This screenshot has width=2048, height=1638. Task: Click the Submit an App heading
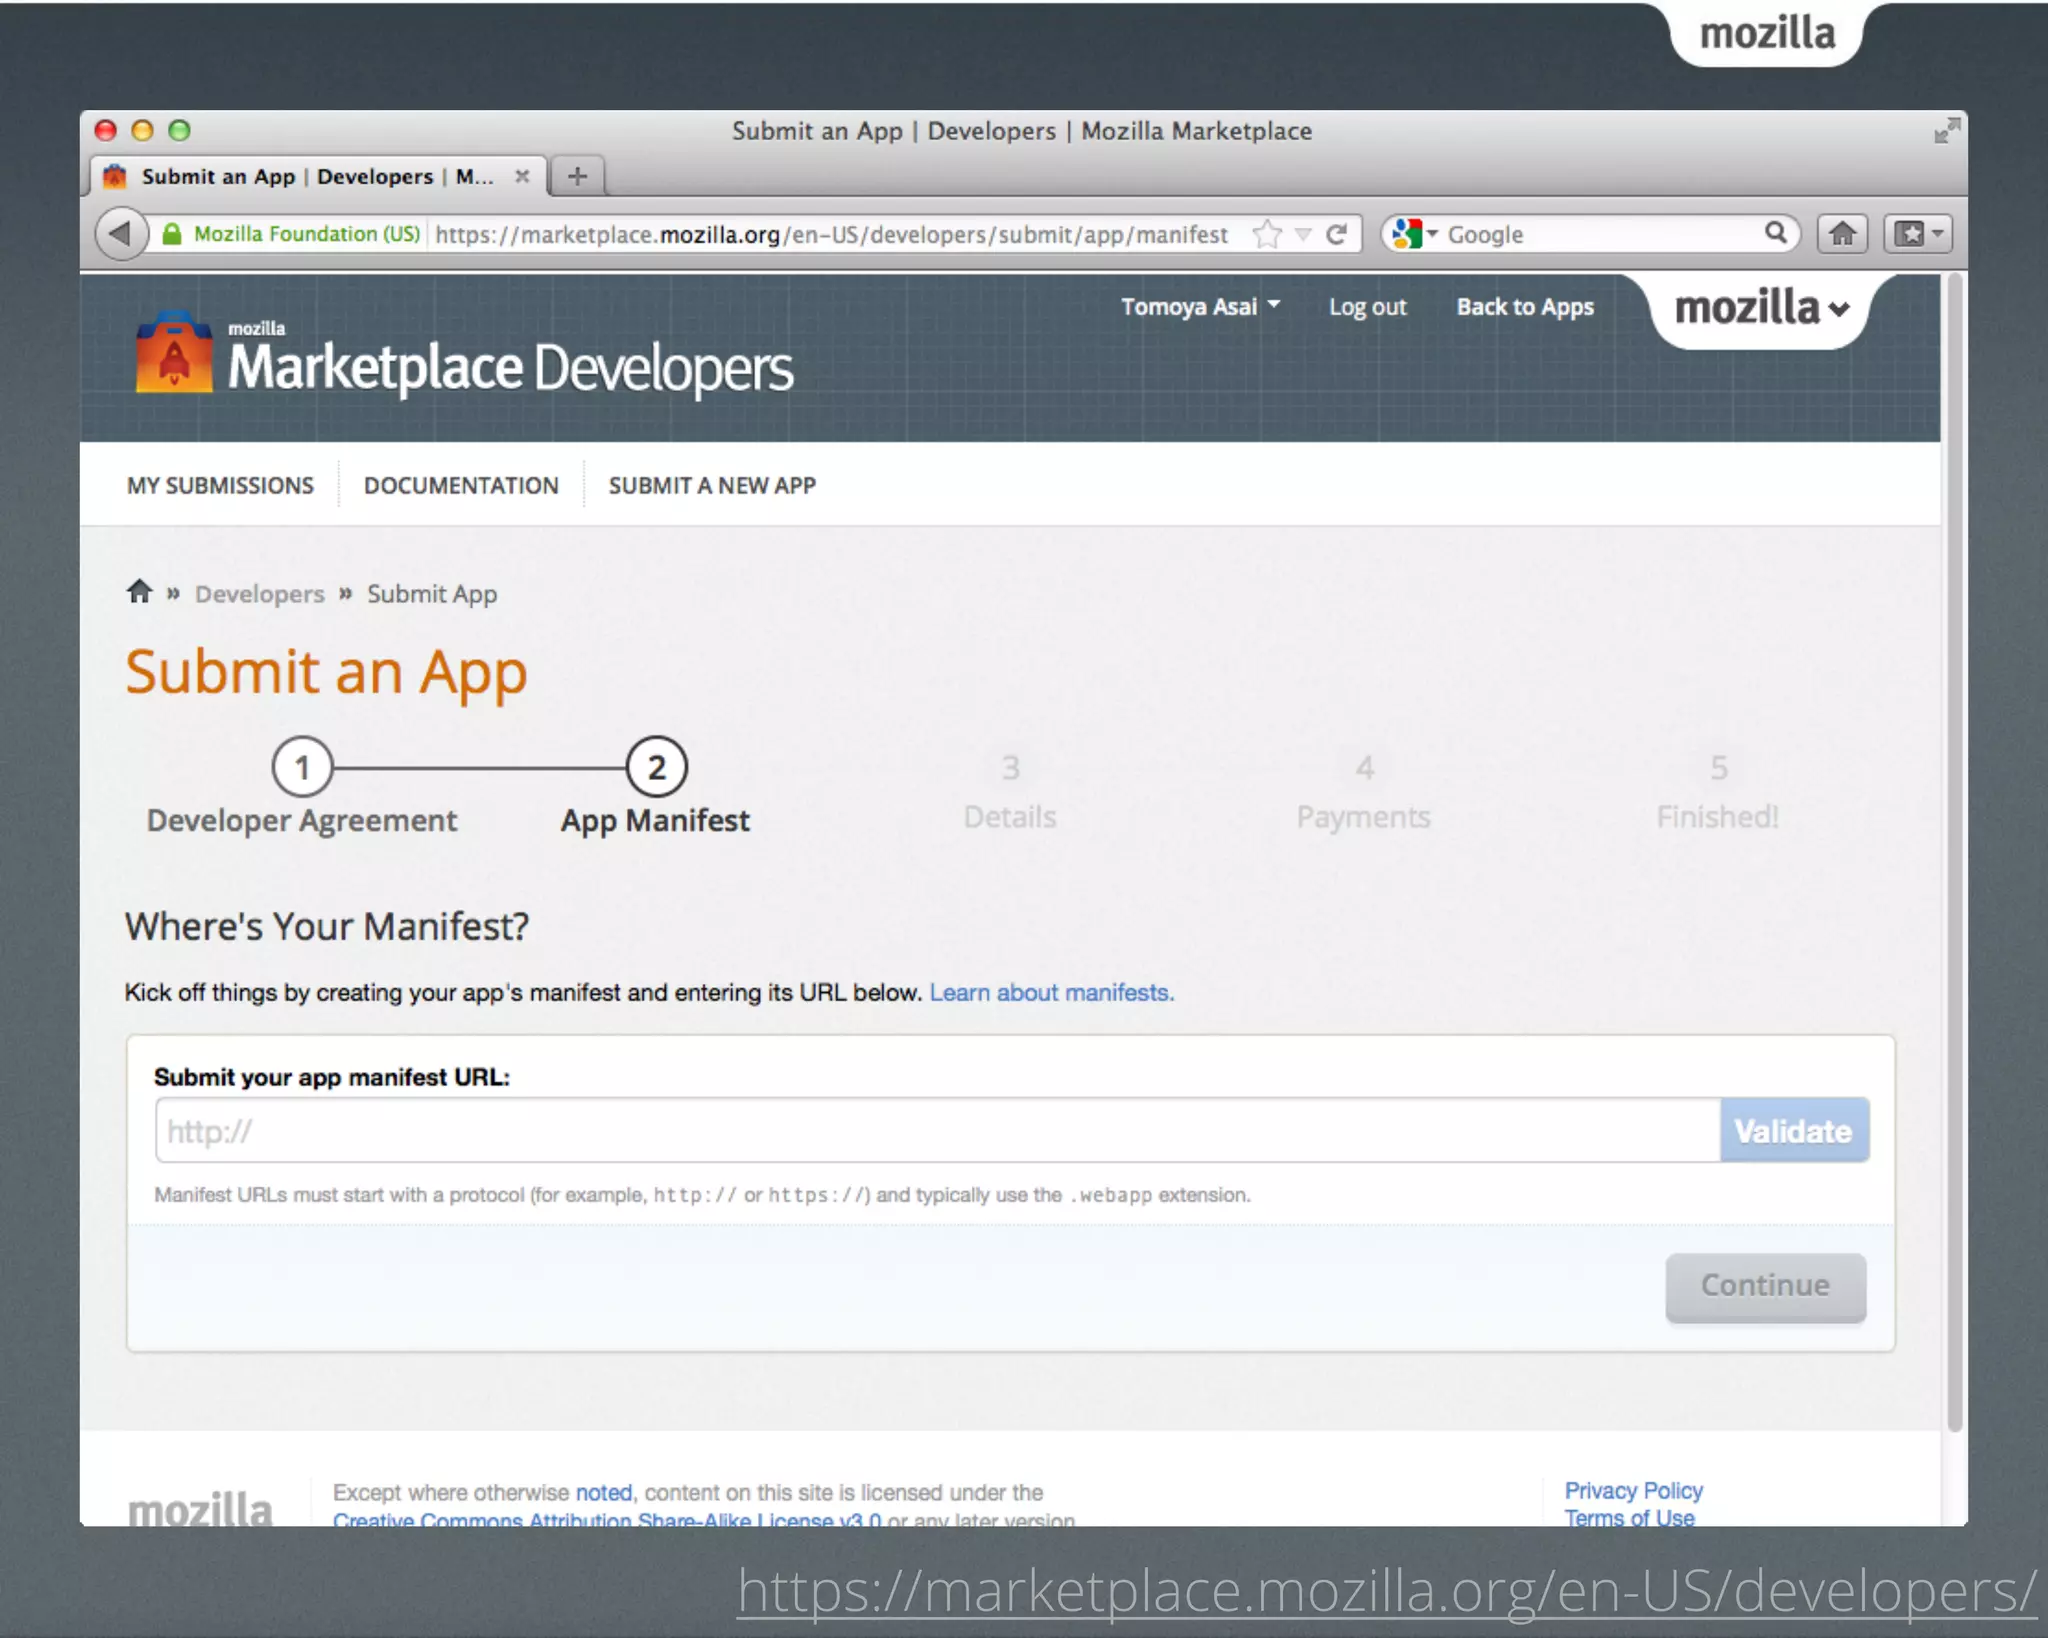(326, 672)
